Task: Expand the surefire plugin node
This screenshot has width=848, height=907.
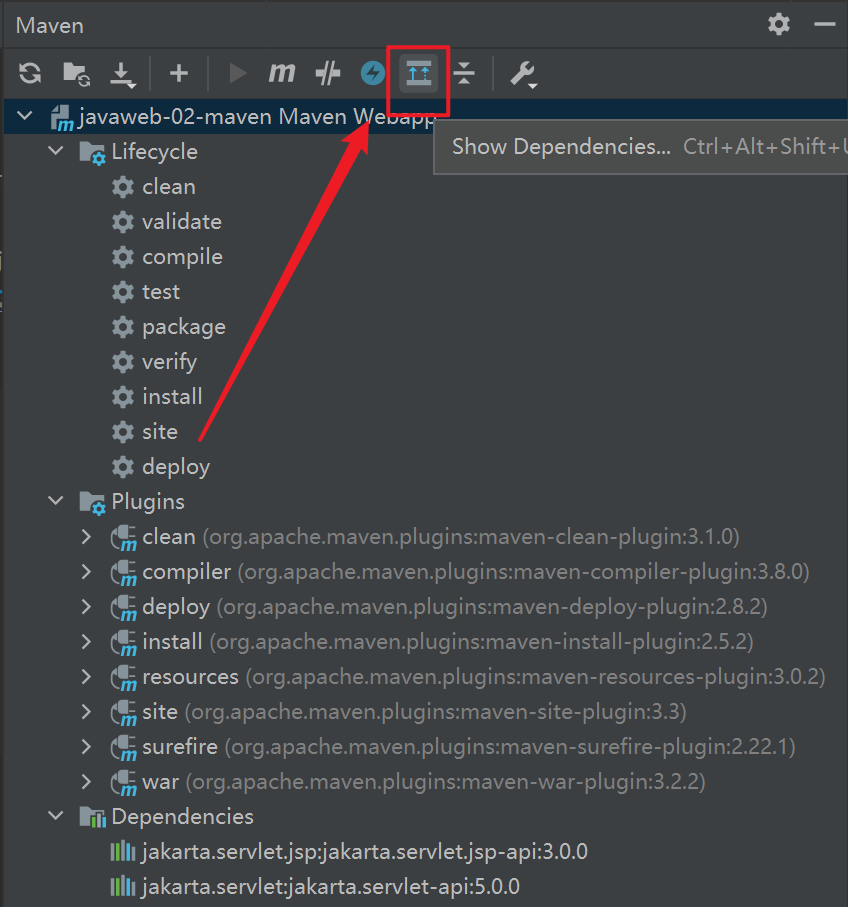Action: [86, 747]
